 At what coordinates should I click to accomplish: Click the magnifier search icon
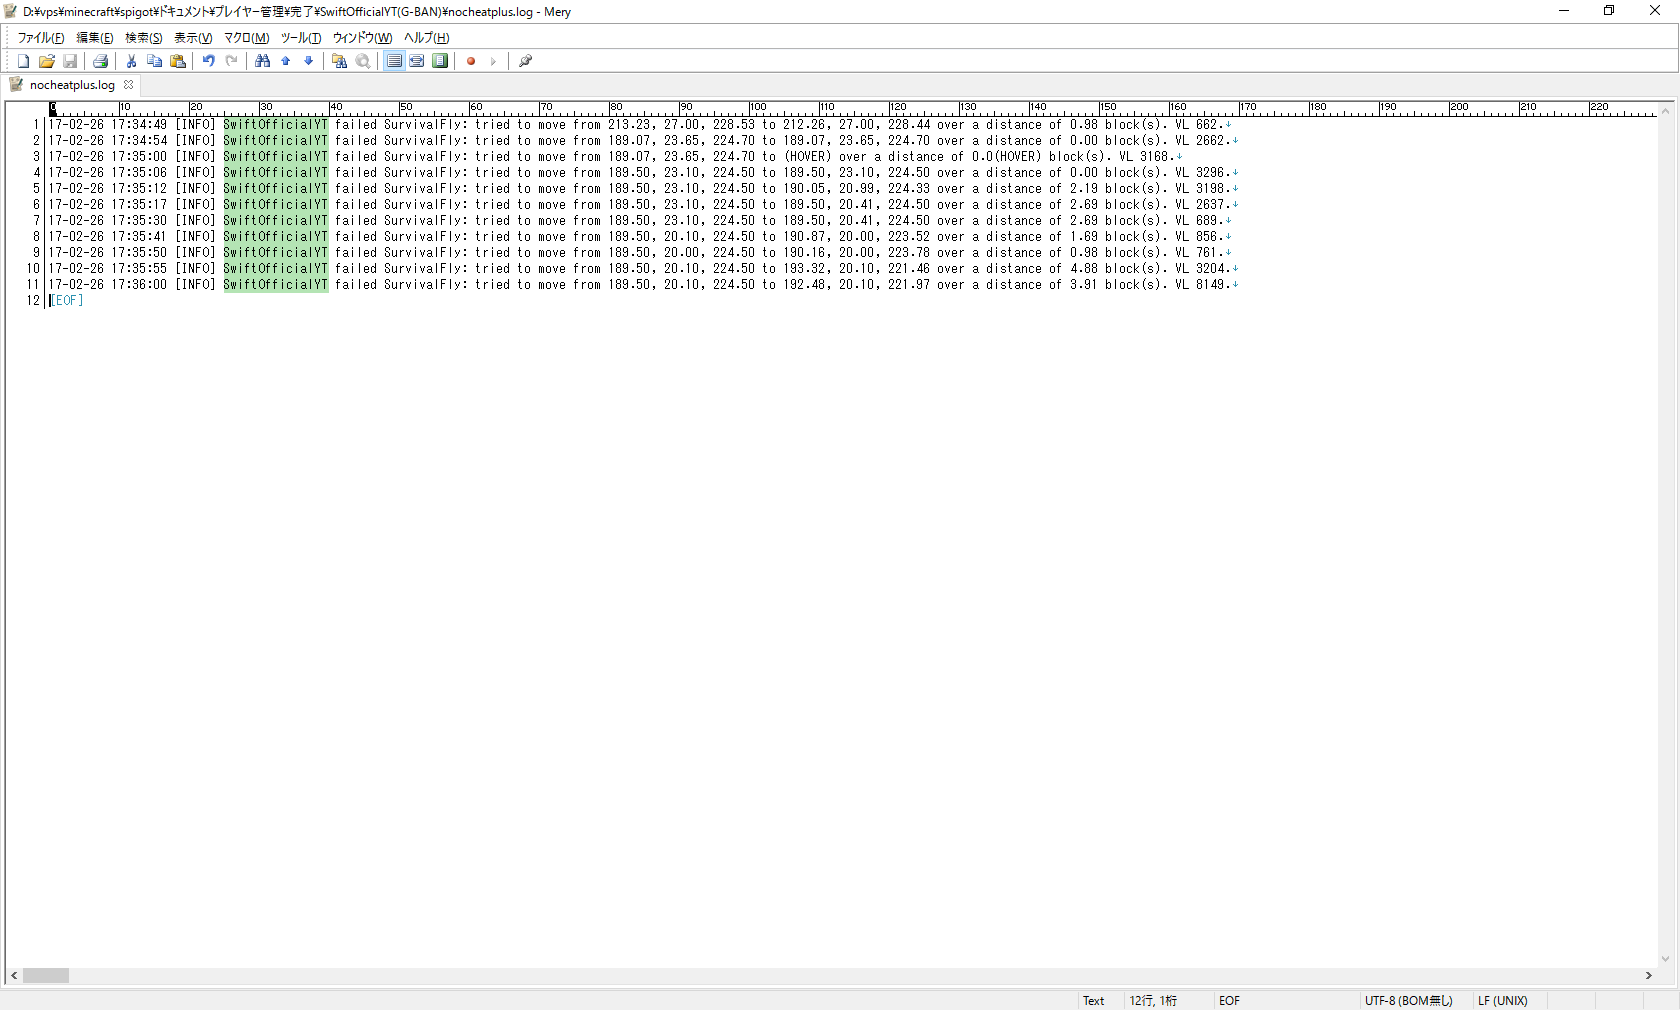click(363, 61)
